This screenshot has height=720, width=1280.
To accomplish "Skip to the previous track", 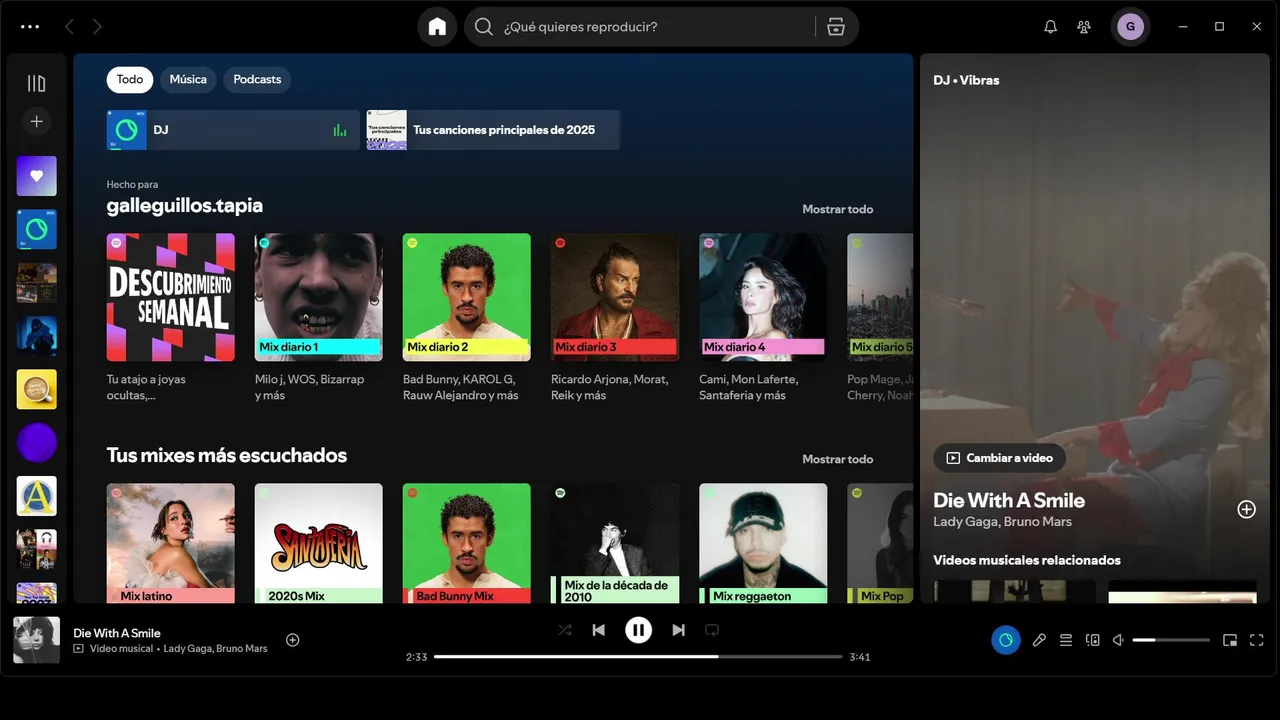I will (598, 630).
